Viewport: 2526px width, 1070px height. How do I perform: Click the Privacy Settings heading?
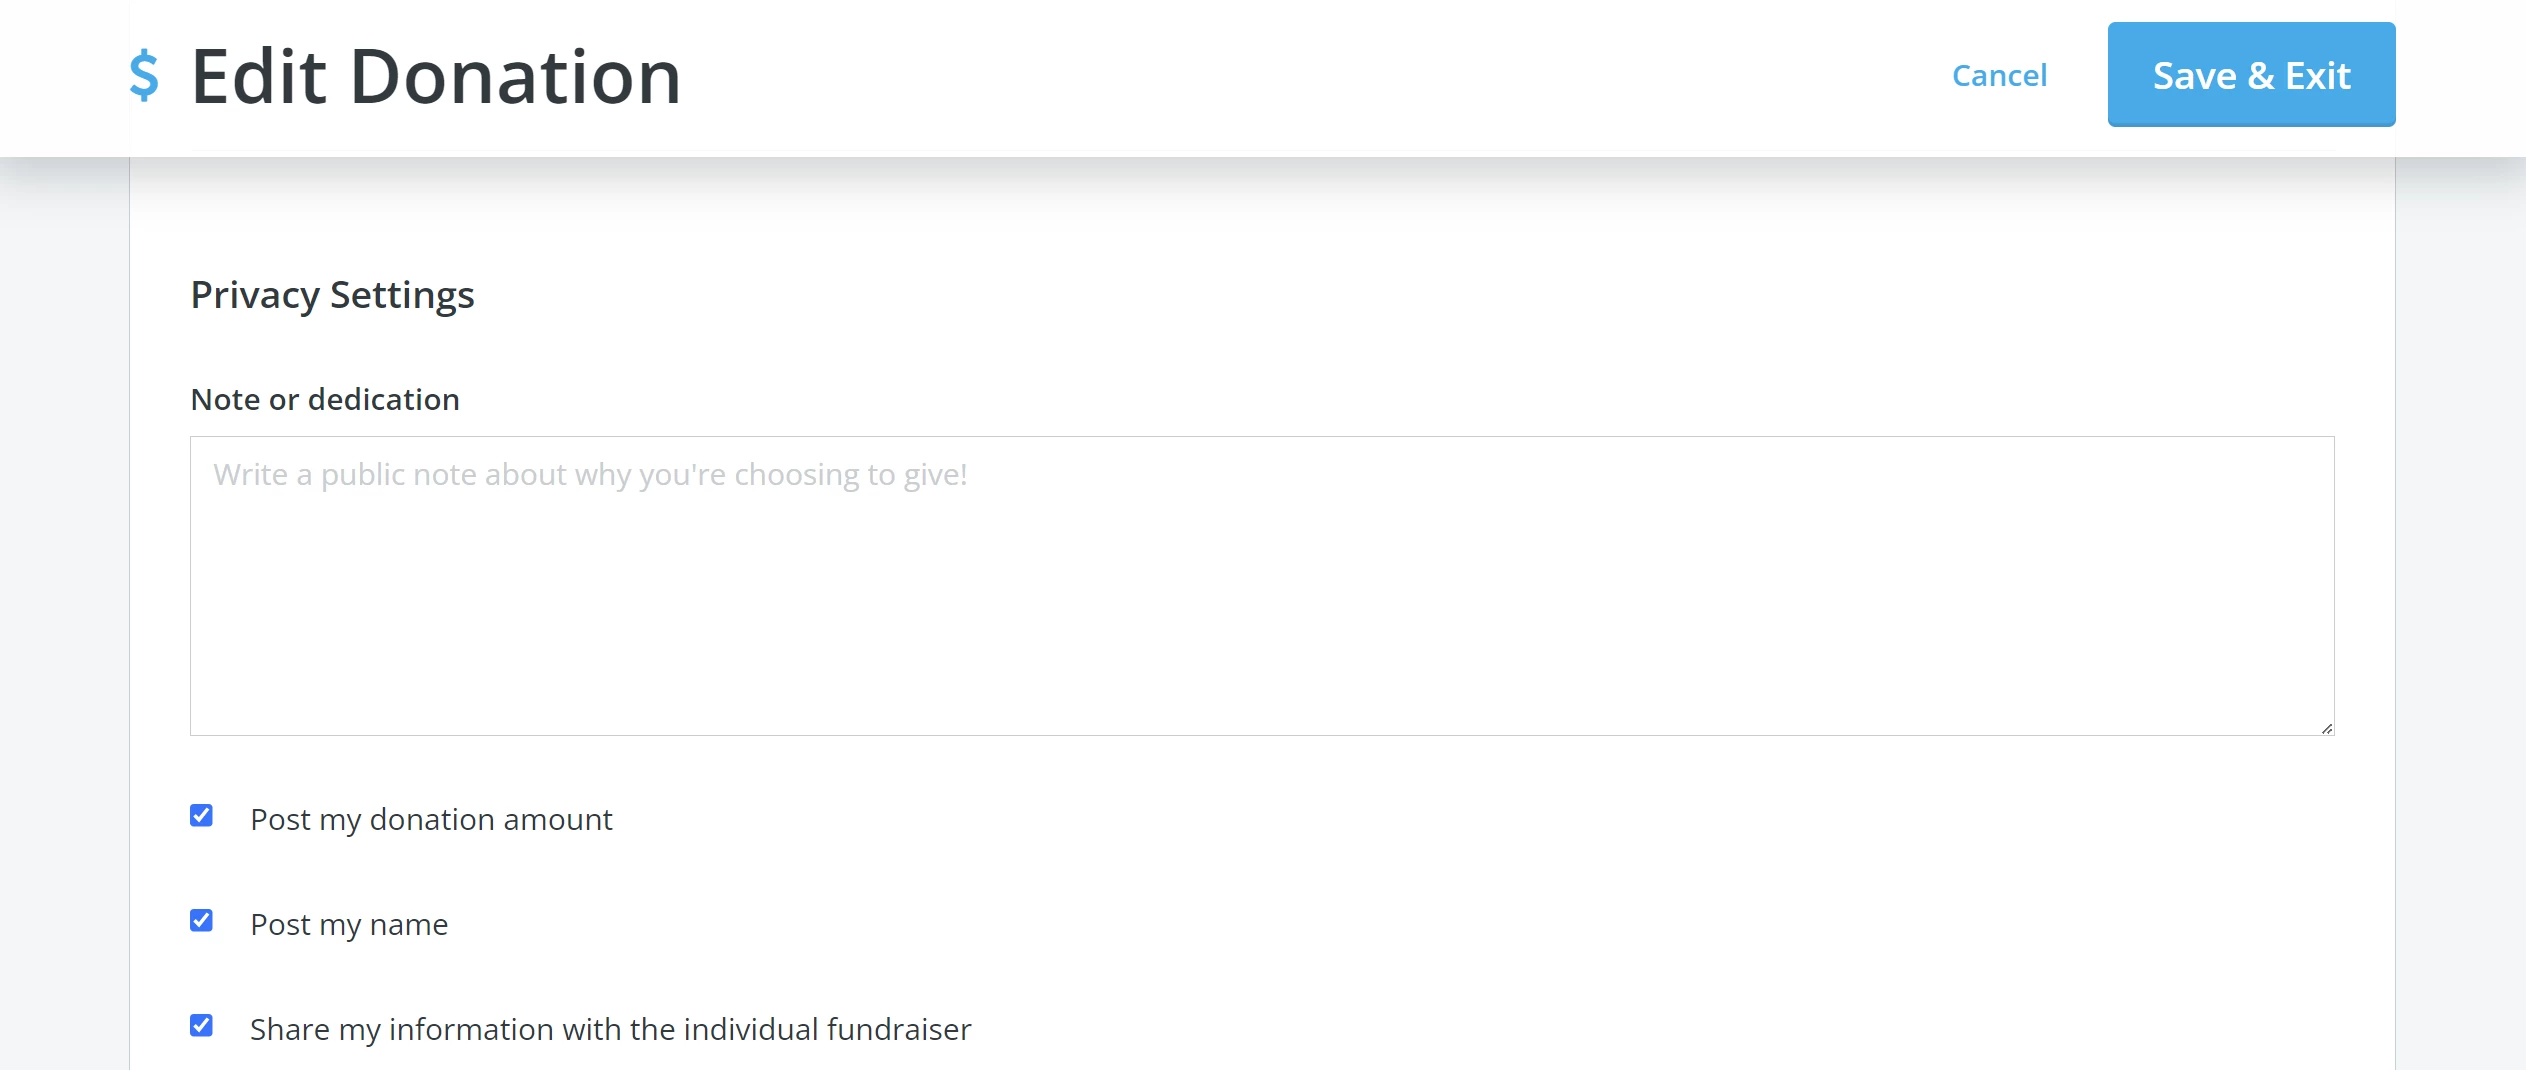pyautogui.click(x=332, y=296)
